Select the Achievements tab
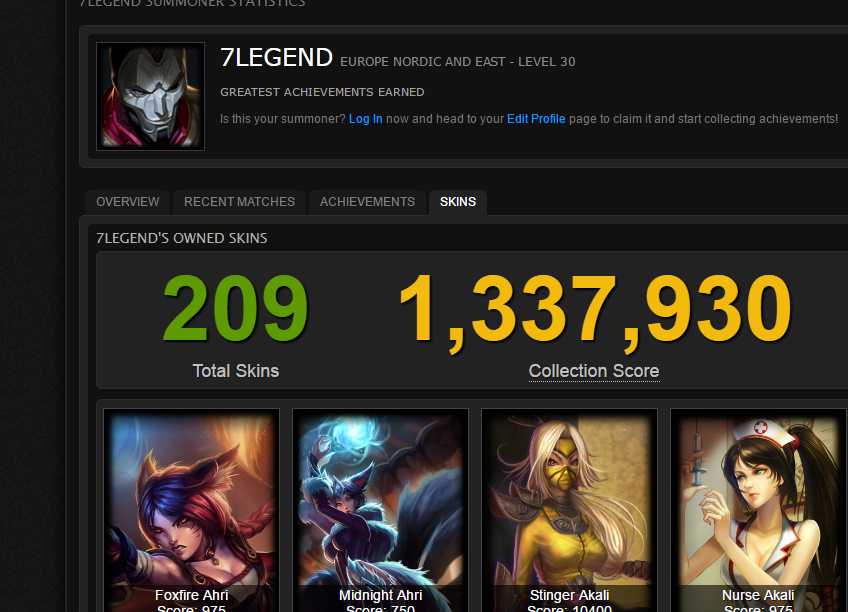The height and width of the screenshot is (612, 848). point(367,202)
